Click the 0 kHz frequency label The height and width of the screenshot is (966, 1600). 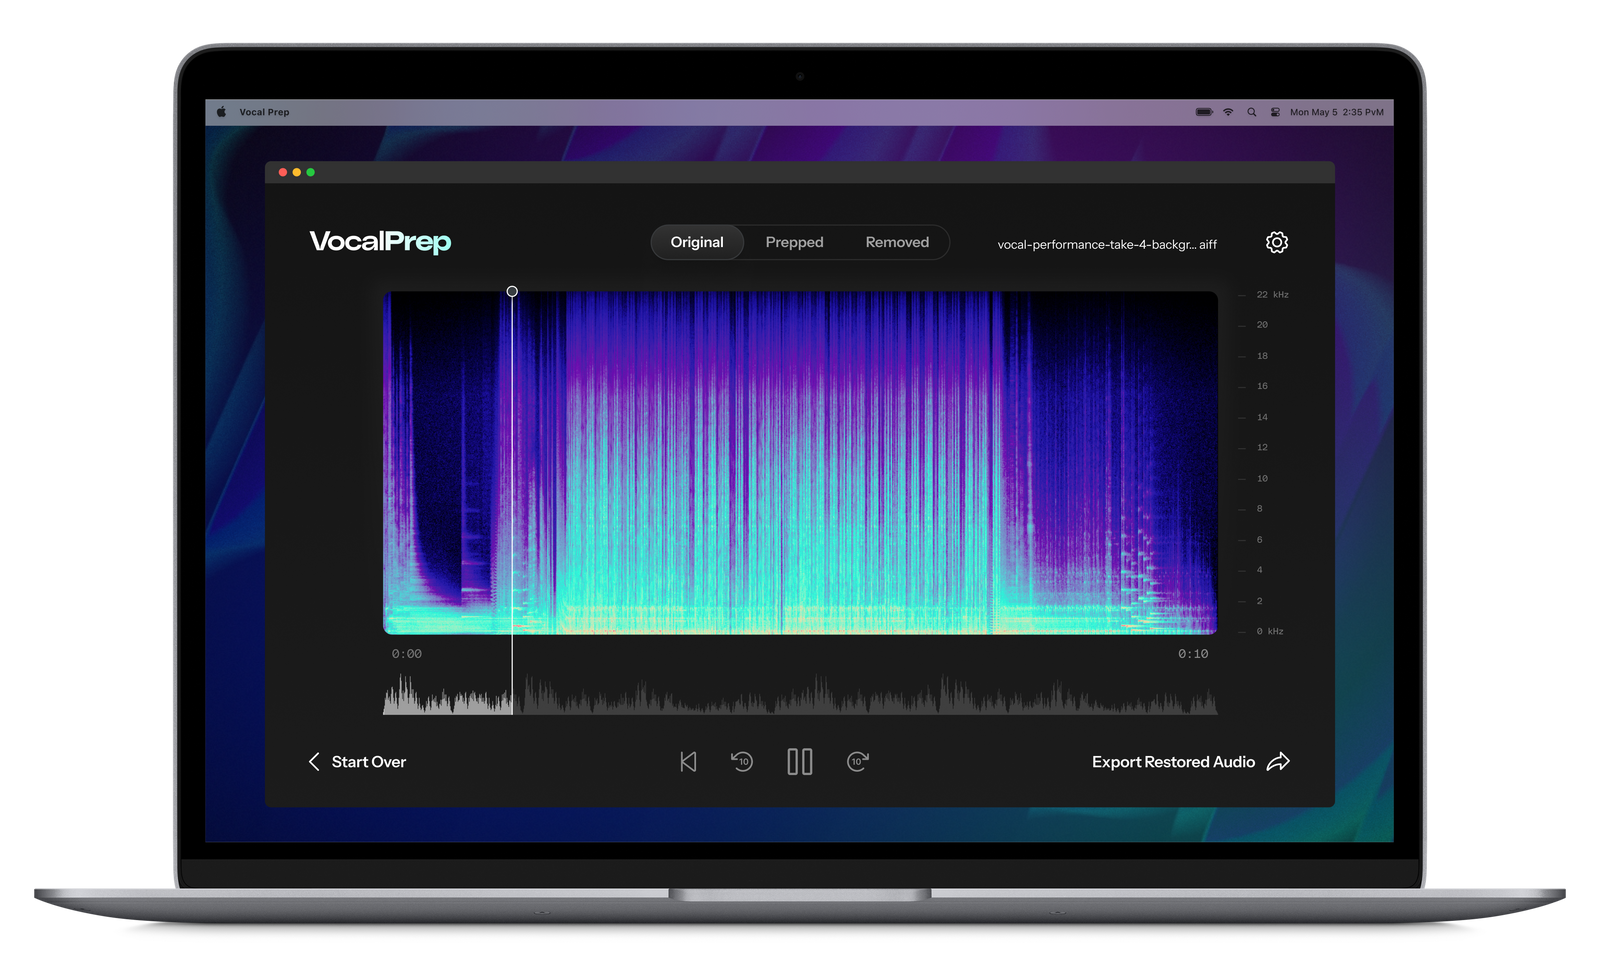pos(1270,631)
